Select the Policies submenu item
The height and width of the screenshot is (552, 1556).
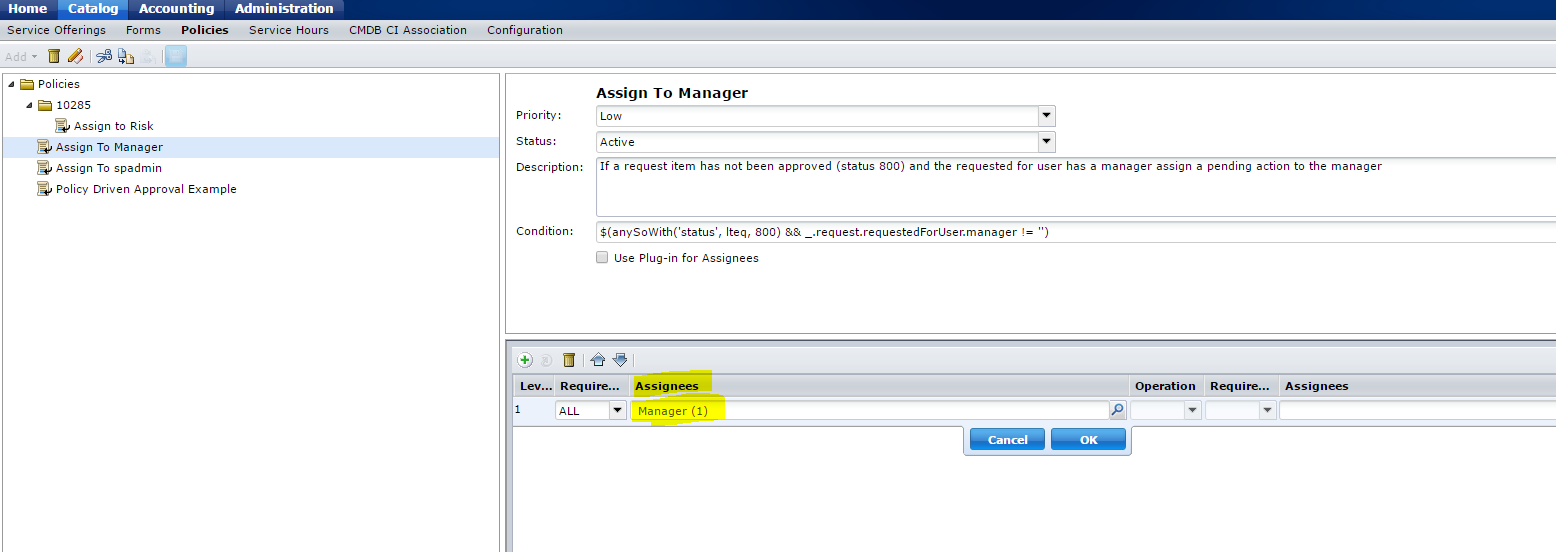point(205,30)
